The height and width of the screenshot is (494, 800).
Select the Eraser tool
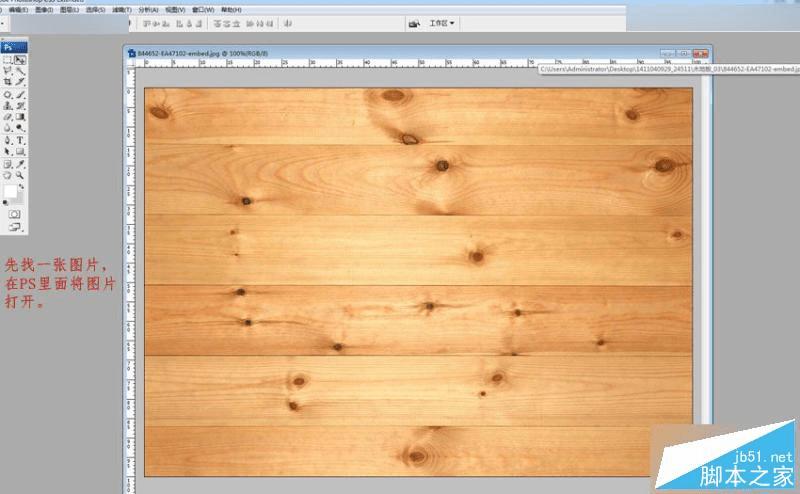click(x=8, y=117)
